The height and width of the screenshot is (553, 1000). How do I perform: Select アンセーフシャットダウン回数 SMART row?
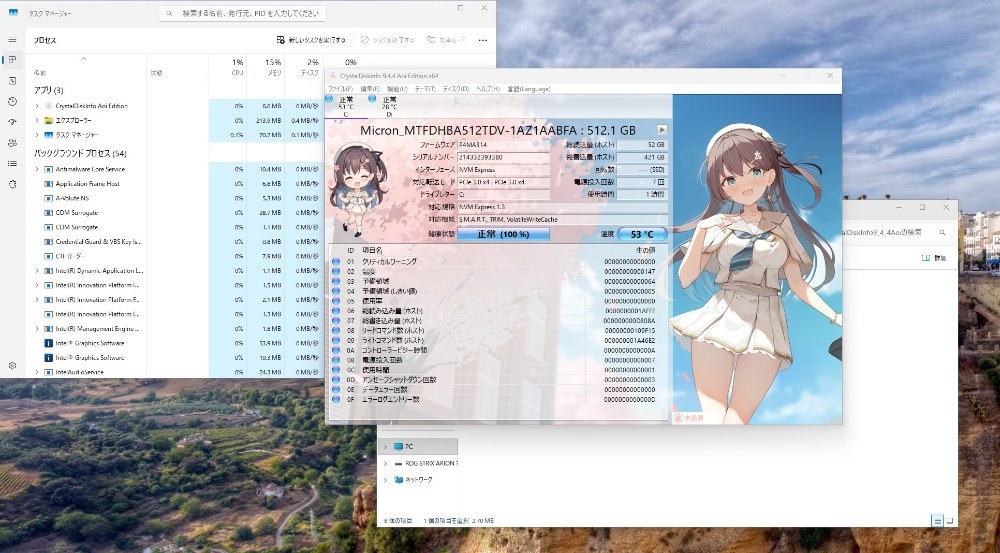499,380
